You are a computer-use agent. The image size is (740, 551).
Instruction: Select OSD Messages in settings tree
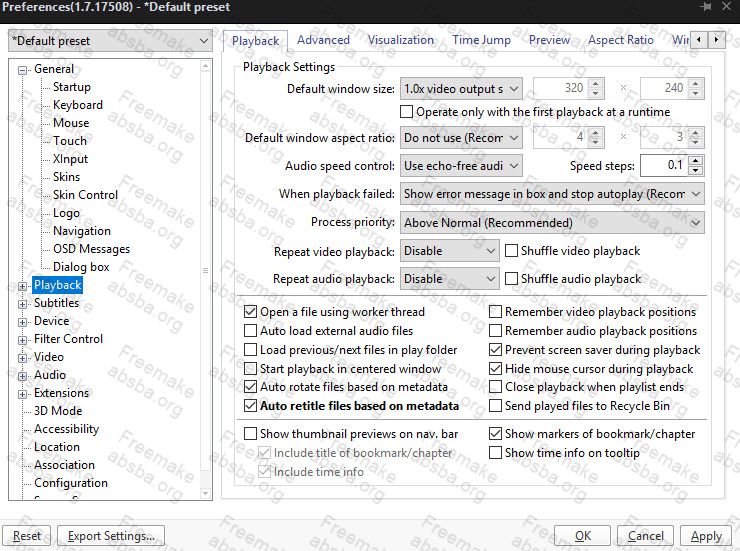[92, 249]
